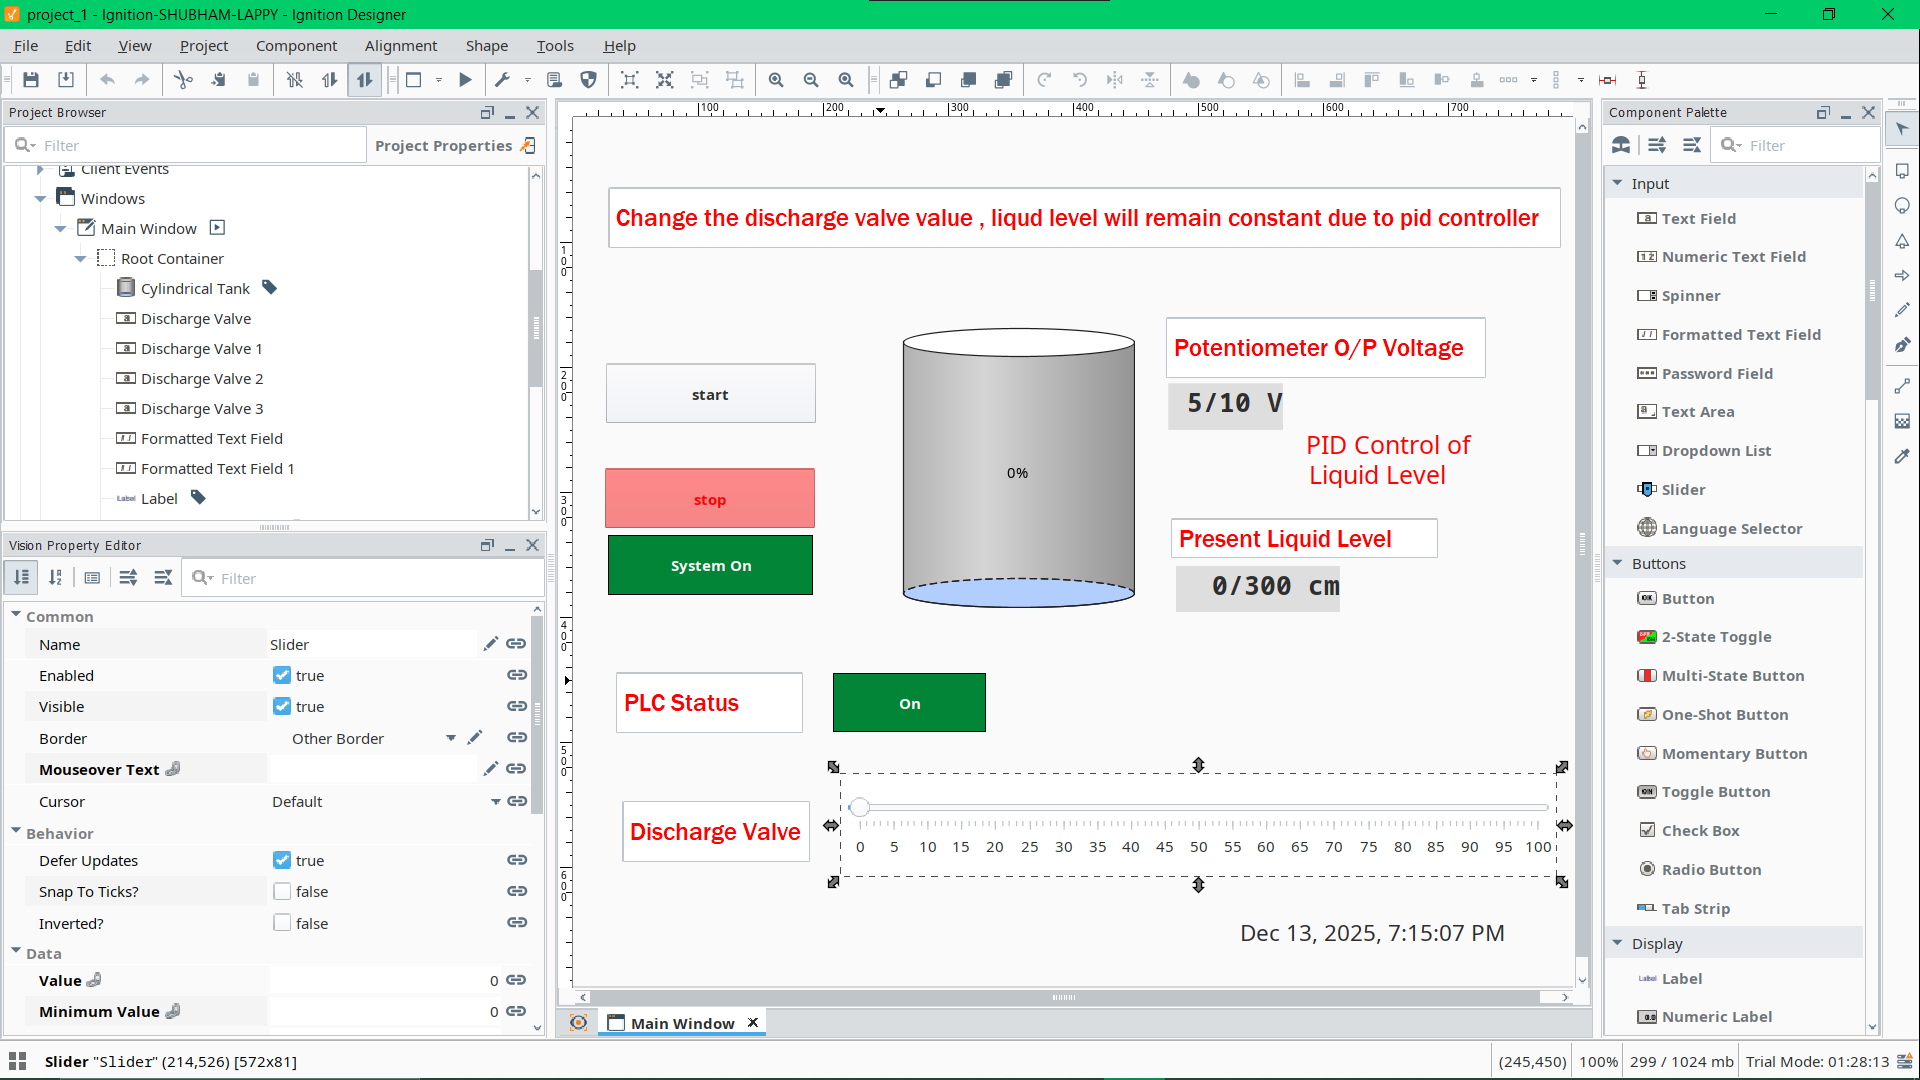Click the Name property binding link icon
Image resolution: width=1920 pixels, height=1080 pixels.
(x=516, y=644)
